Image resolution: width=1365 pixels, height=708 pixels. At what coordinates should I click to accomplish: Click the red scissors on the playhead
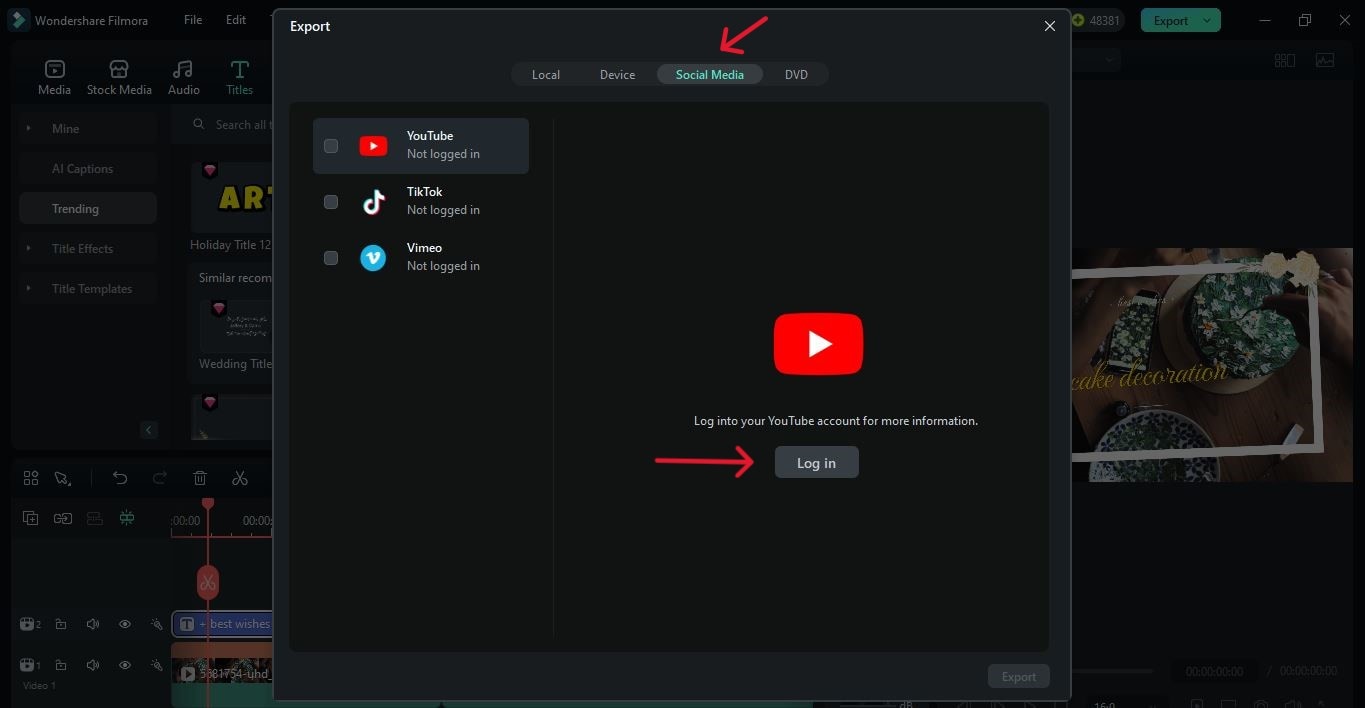(208, 582)
